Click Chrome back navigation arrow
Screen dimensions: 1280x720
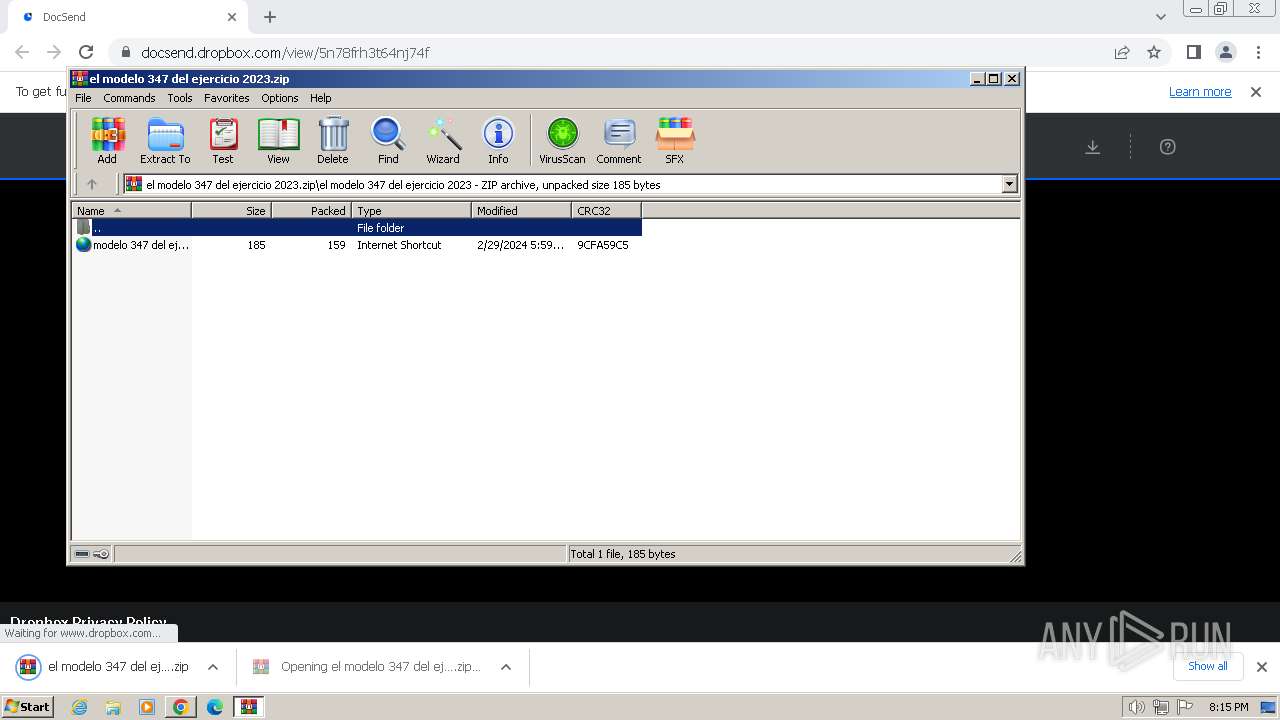[22, 52]
